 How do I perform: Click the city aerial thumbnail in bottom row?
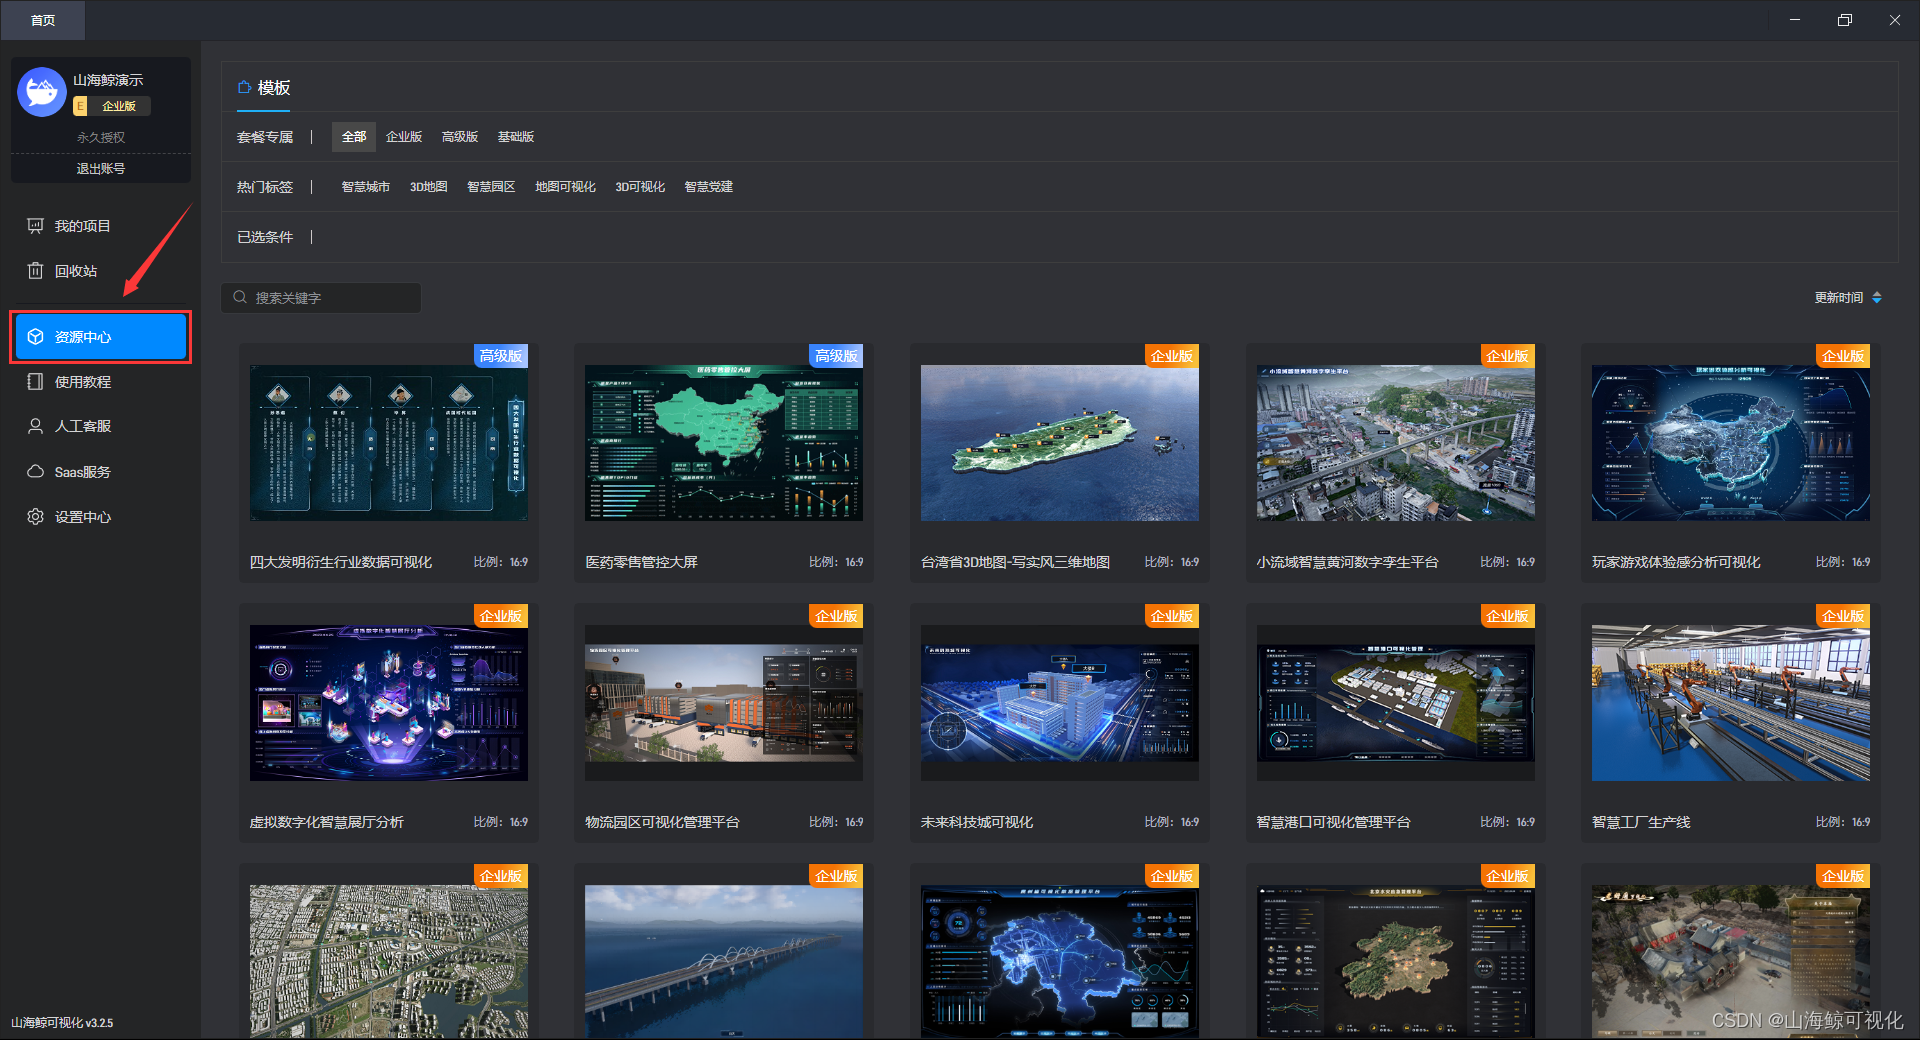click(x=389, y=961)
